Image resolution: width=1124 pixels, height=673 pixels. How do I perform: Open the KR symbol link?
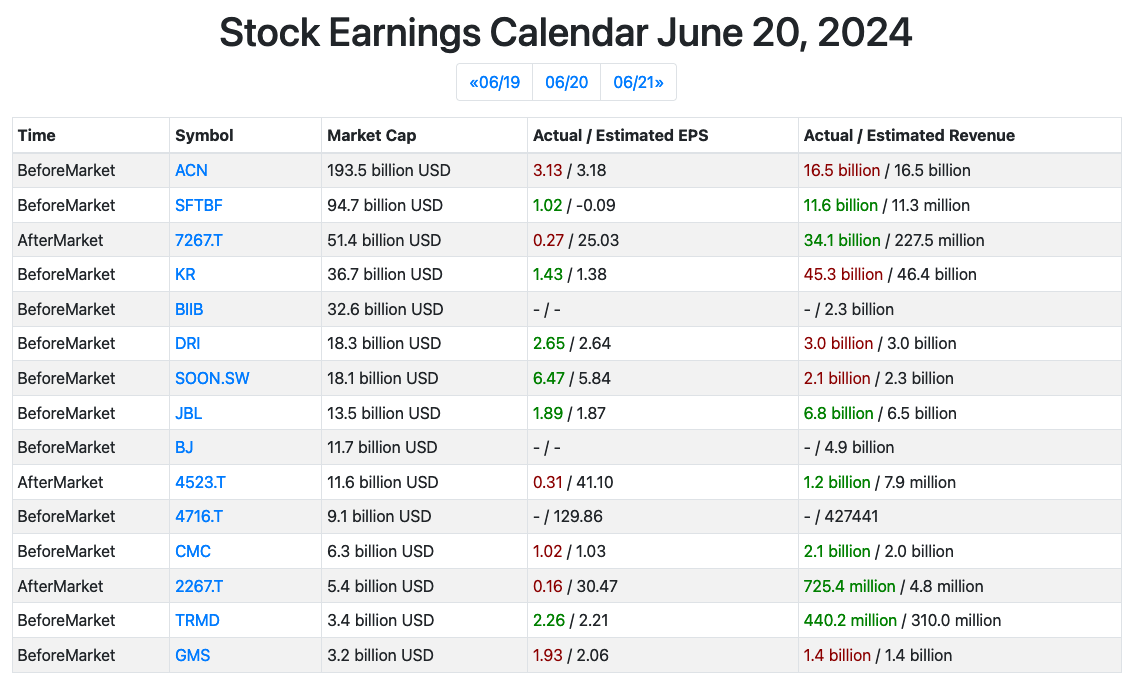pyautogui.click(x=185, y=275)
